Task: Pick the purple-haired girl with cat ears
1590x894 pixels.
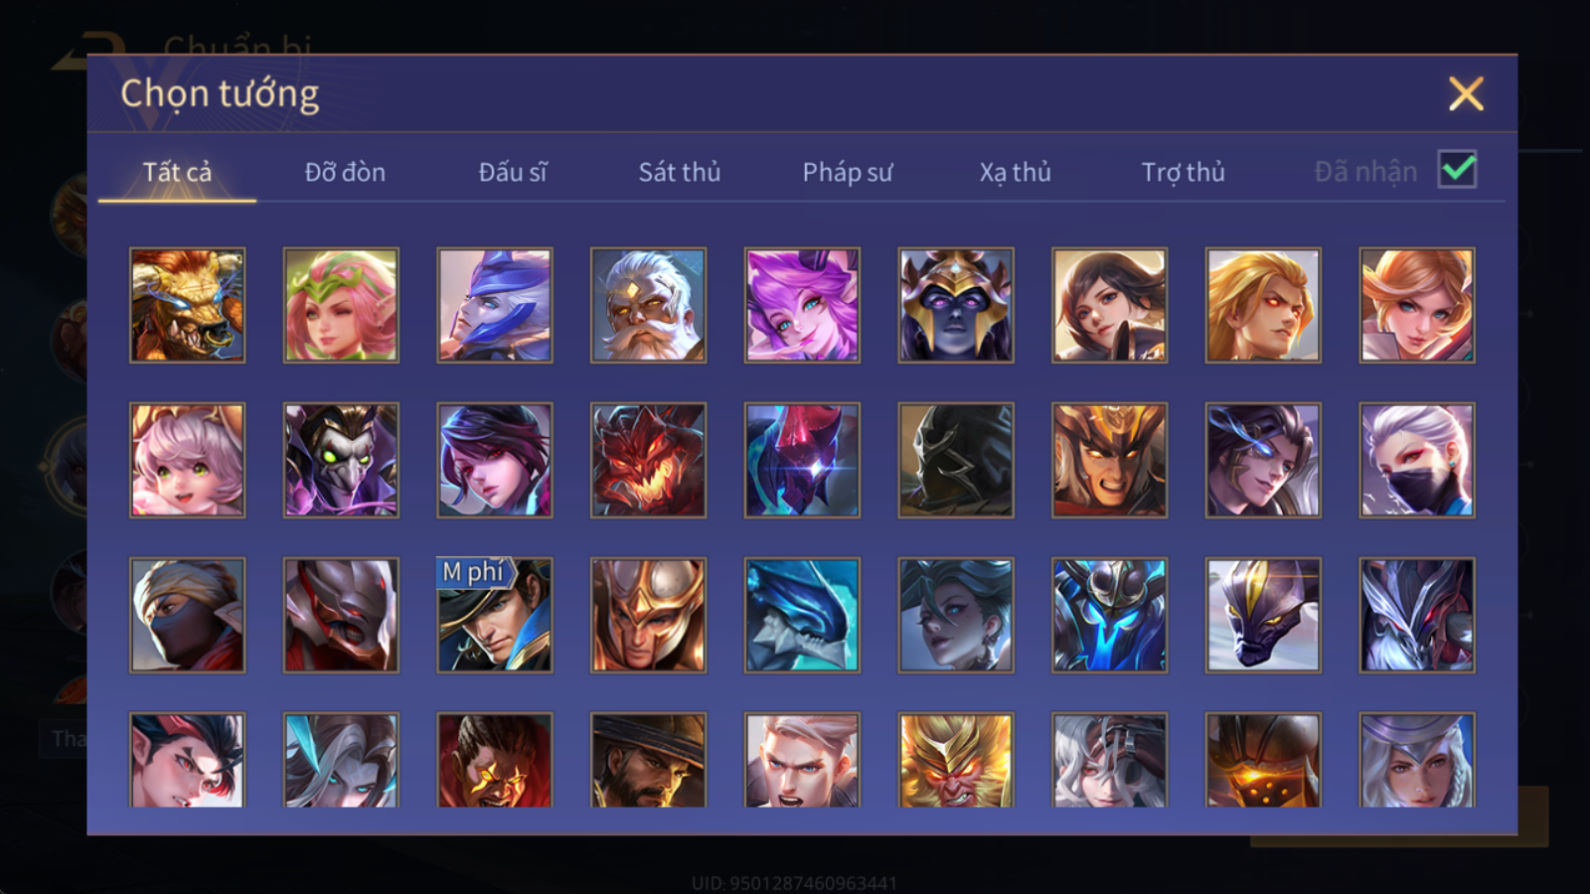Action: click(x=802, y=305)
